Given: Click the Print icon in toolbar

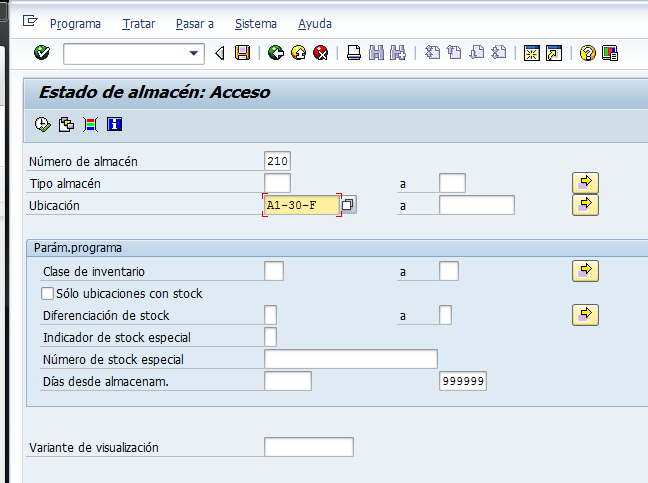Looking at the screenshot, I should [354, 53].
